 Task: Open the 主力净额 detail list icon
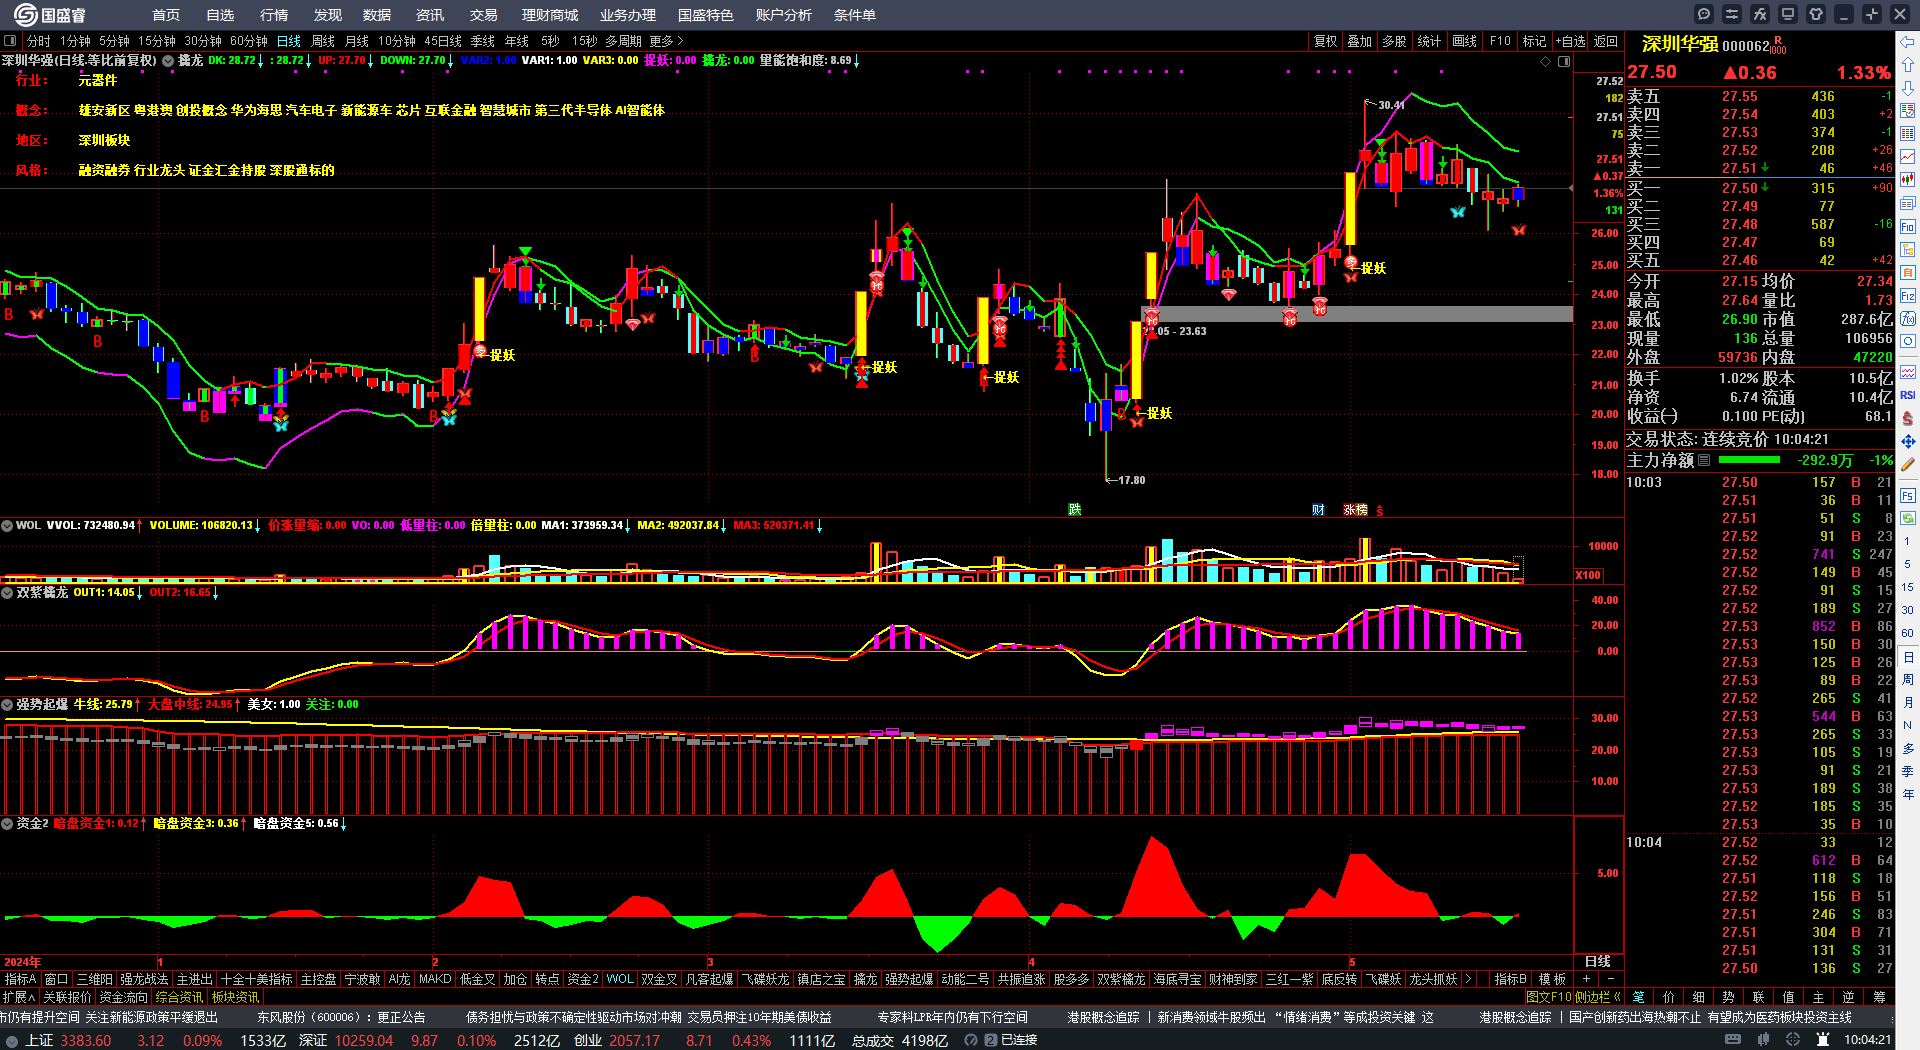point(1704,460)
